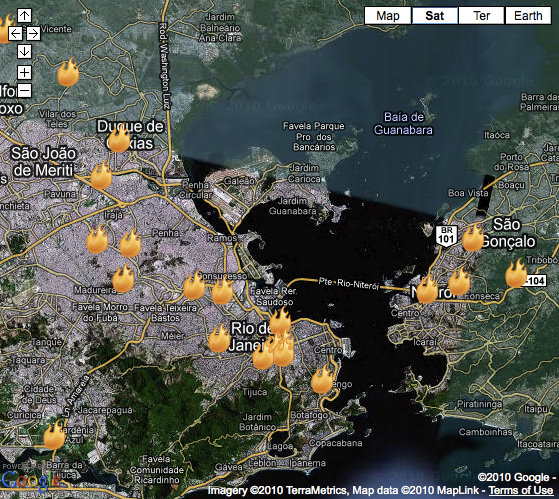This screenshot has width=559, height=499.
Task: Click fire marker below Favela Rer. Saudoso
Action: pos(280,321)
